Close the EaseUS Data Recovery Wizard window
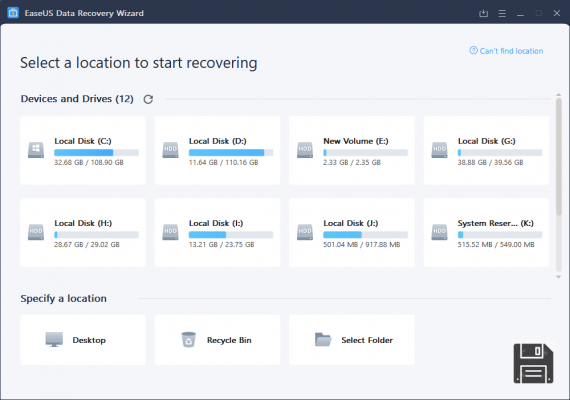Viewport: 570px width, 400px height. point(557,13)
